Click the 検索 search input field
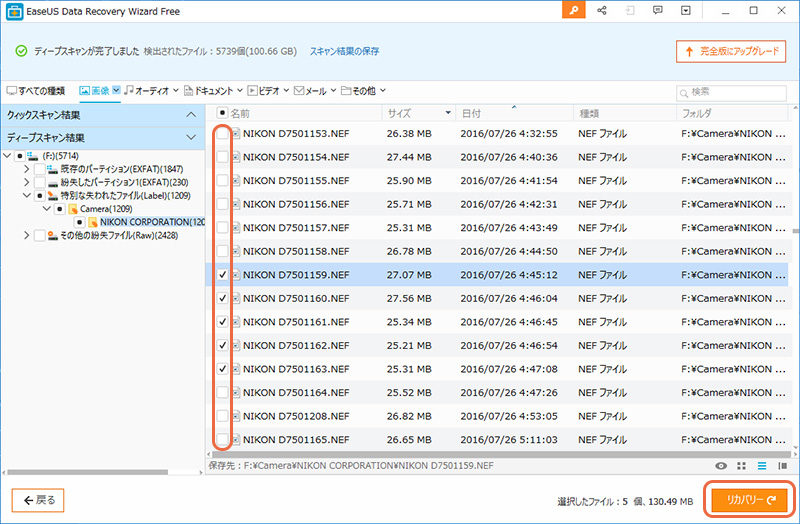 click(x=731, y=93)
